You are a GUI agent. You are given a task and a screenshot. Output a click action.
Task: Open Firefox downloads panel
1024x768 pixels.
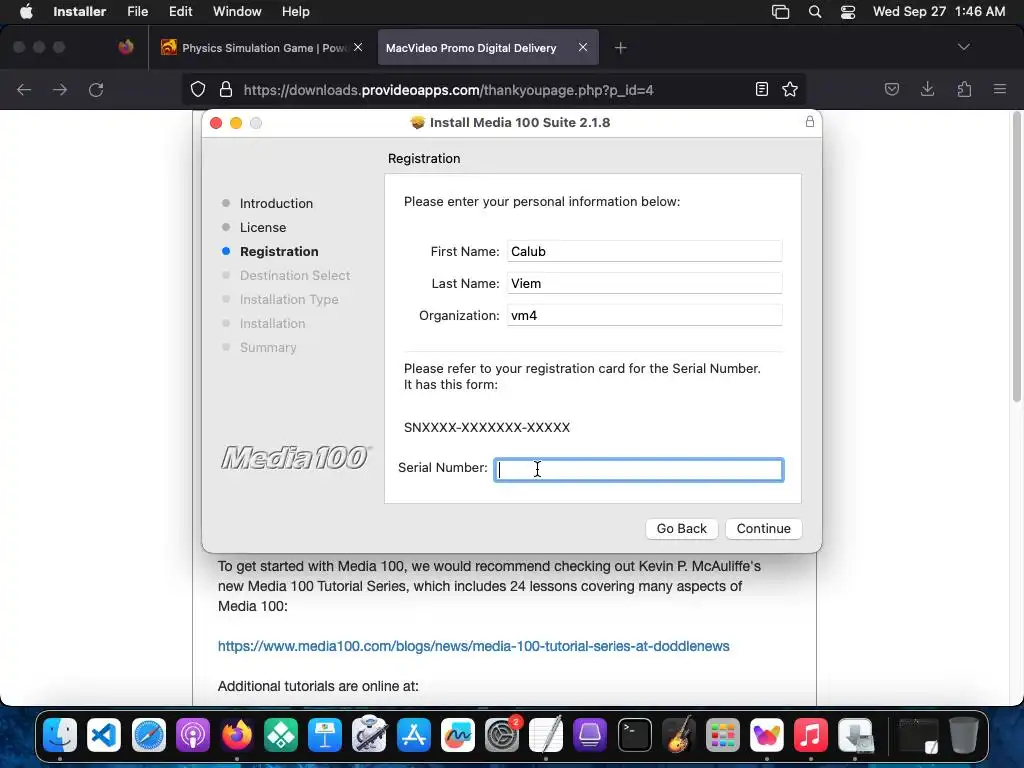click(x=927, y=89)
